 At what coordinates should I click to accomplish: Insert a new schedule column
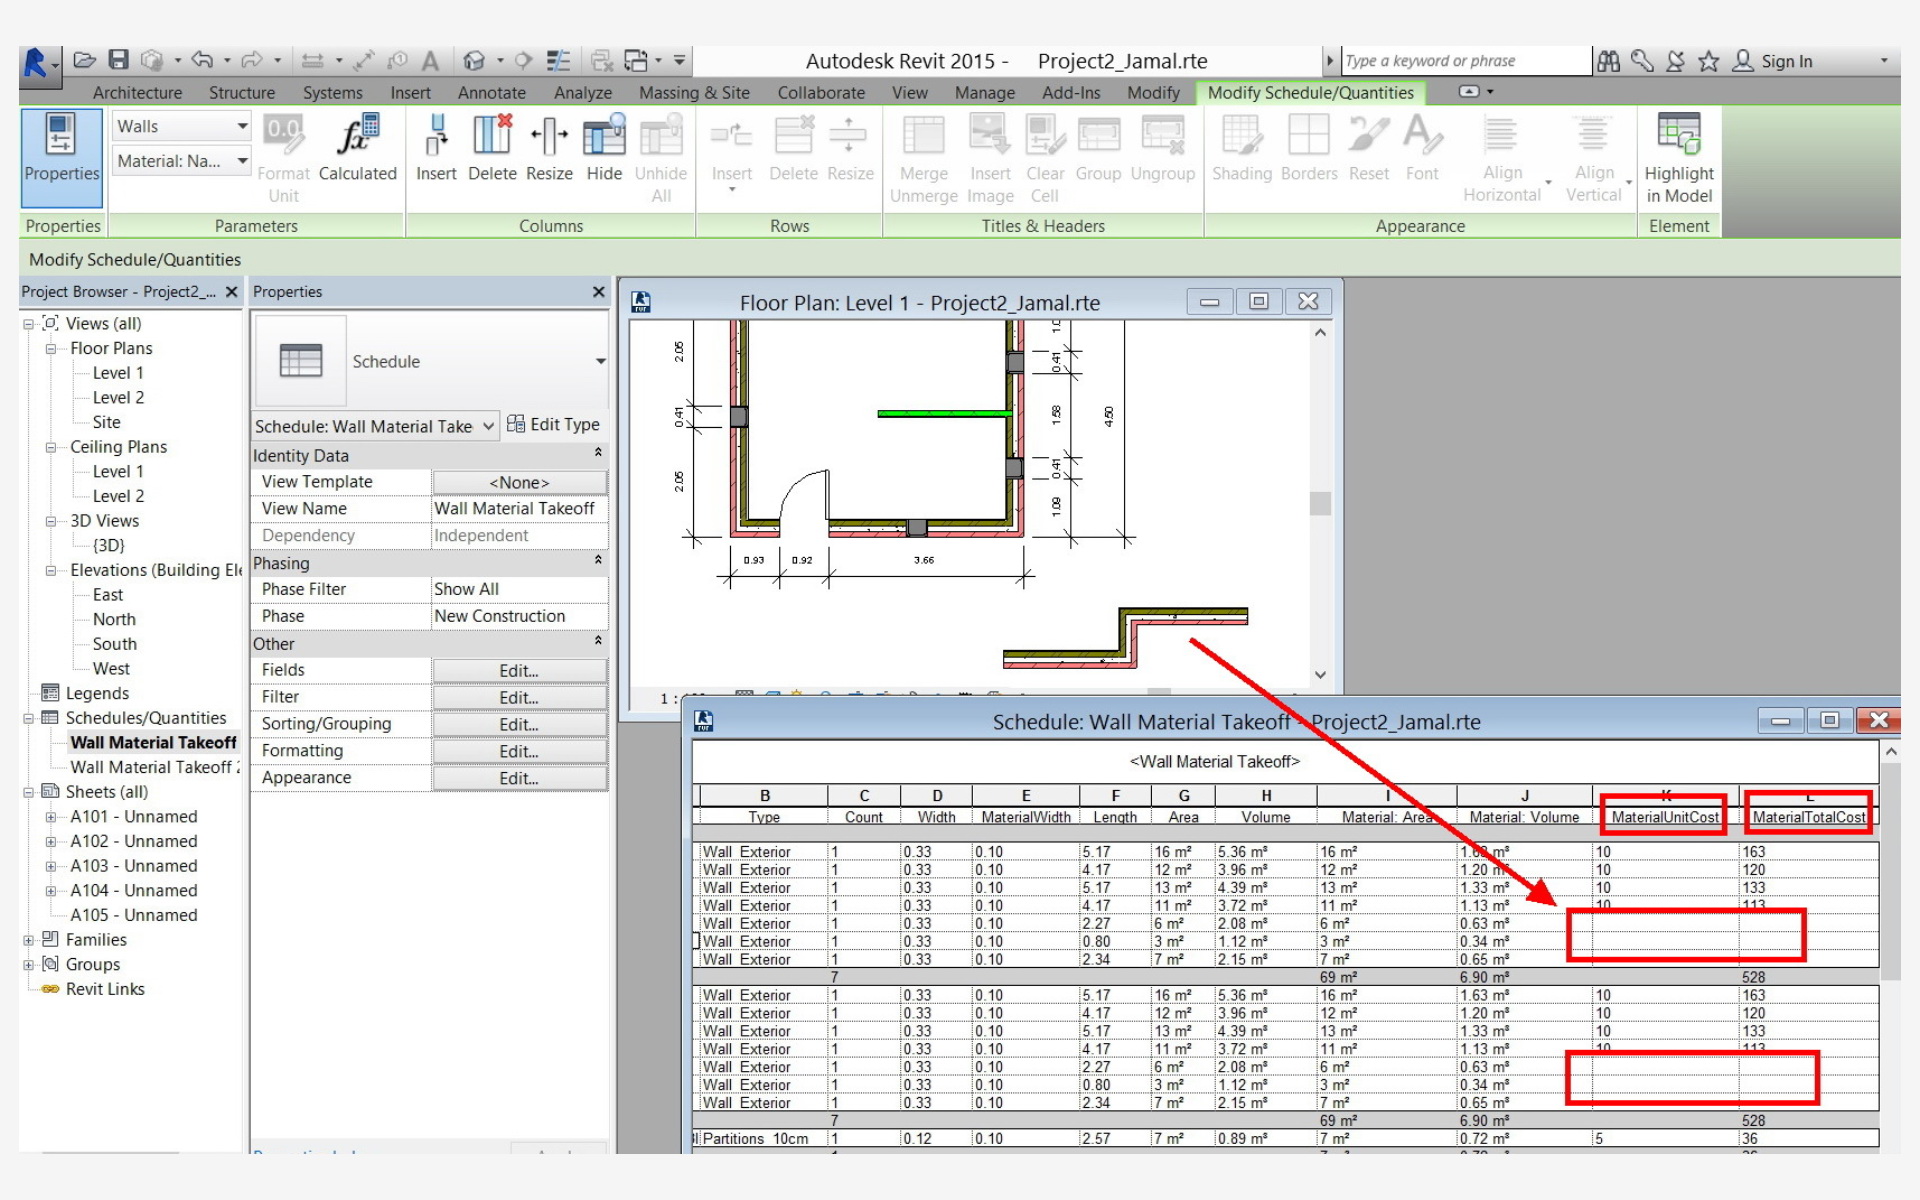coord(436,148)
